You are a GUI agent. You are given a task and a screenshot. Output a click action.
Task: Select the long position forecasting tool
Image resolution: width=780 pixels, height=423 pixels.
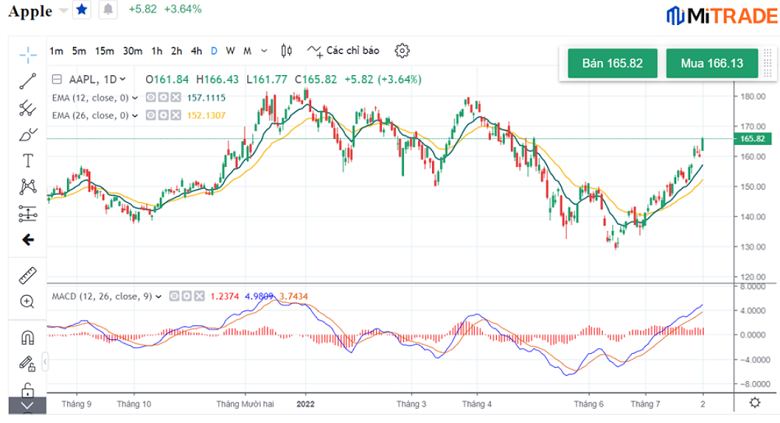(x=28, y=213)
